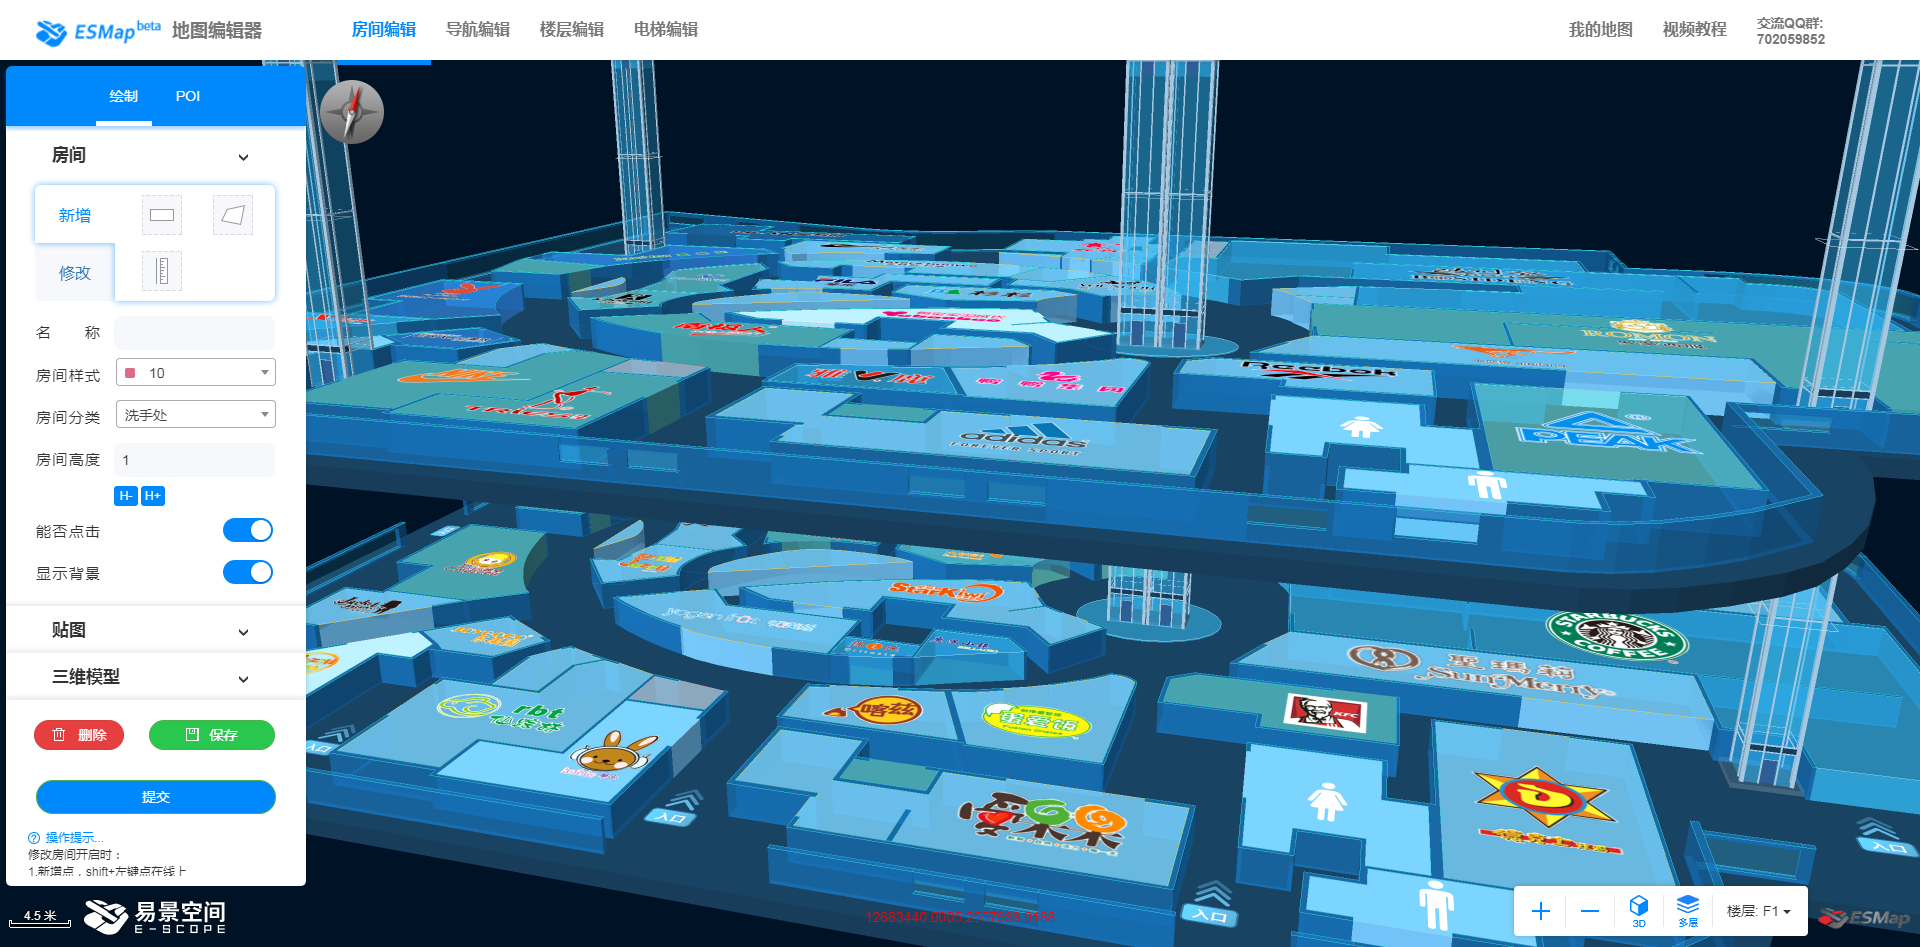1920x947 pixels.
Task: Click the women's restroom icon on lower floor
Action: tap(1328, 801)
